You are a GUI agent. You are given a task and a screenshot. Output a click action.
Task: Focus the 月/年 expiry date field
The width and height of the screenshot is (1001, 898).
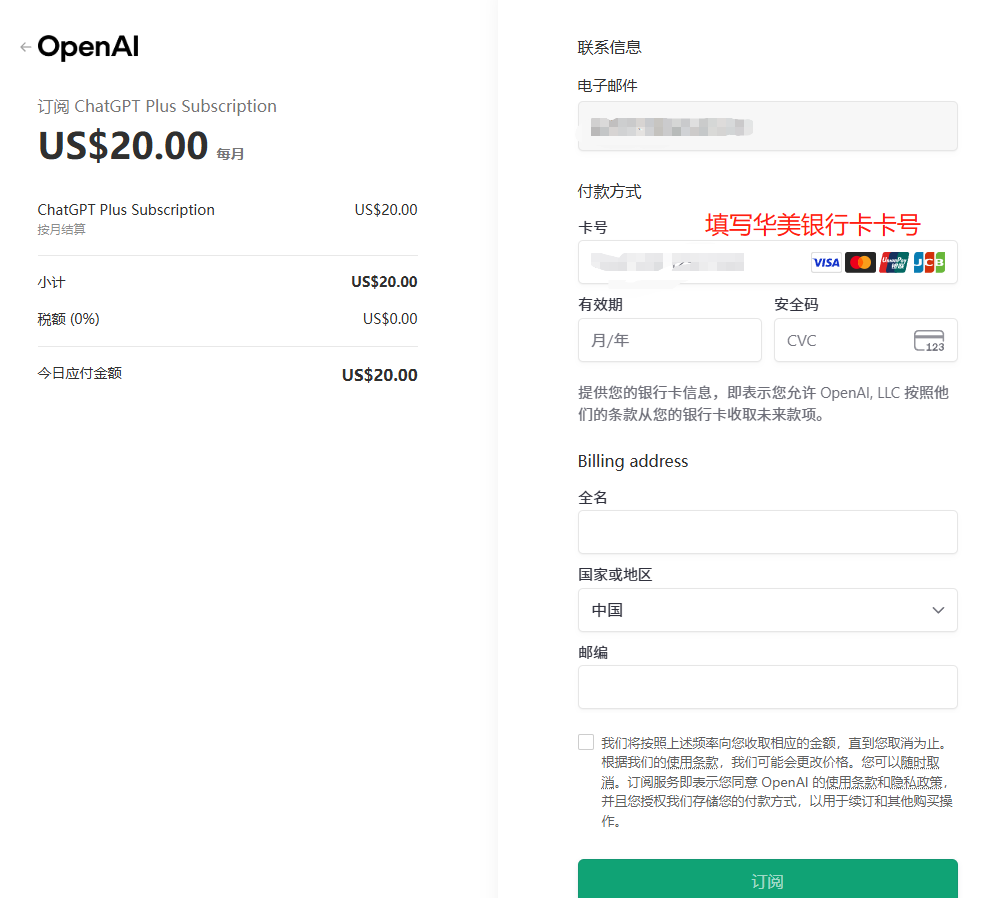pos(670,340)
